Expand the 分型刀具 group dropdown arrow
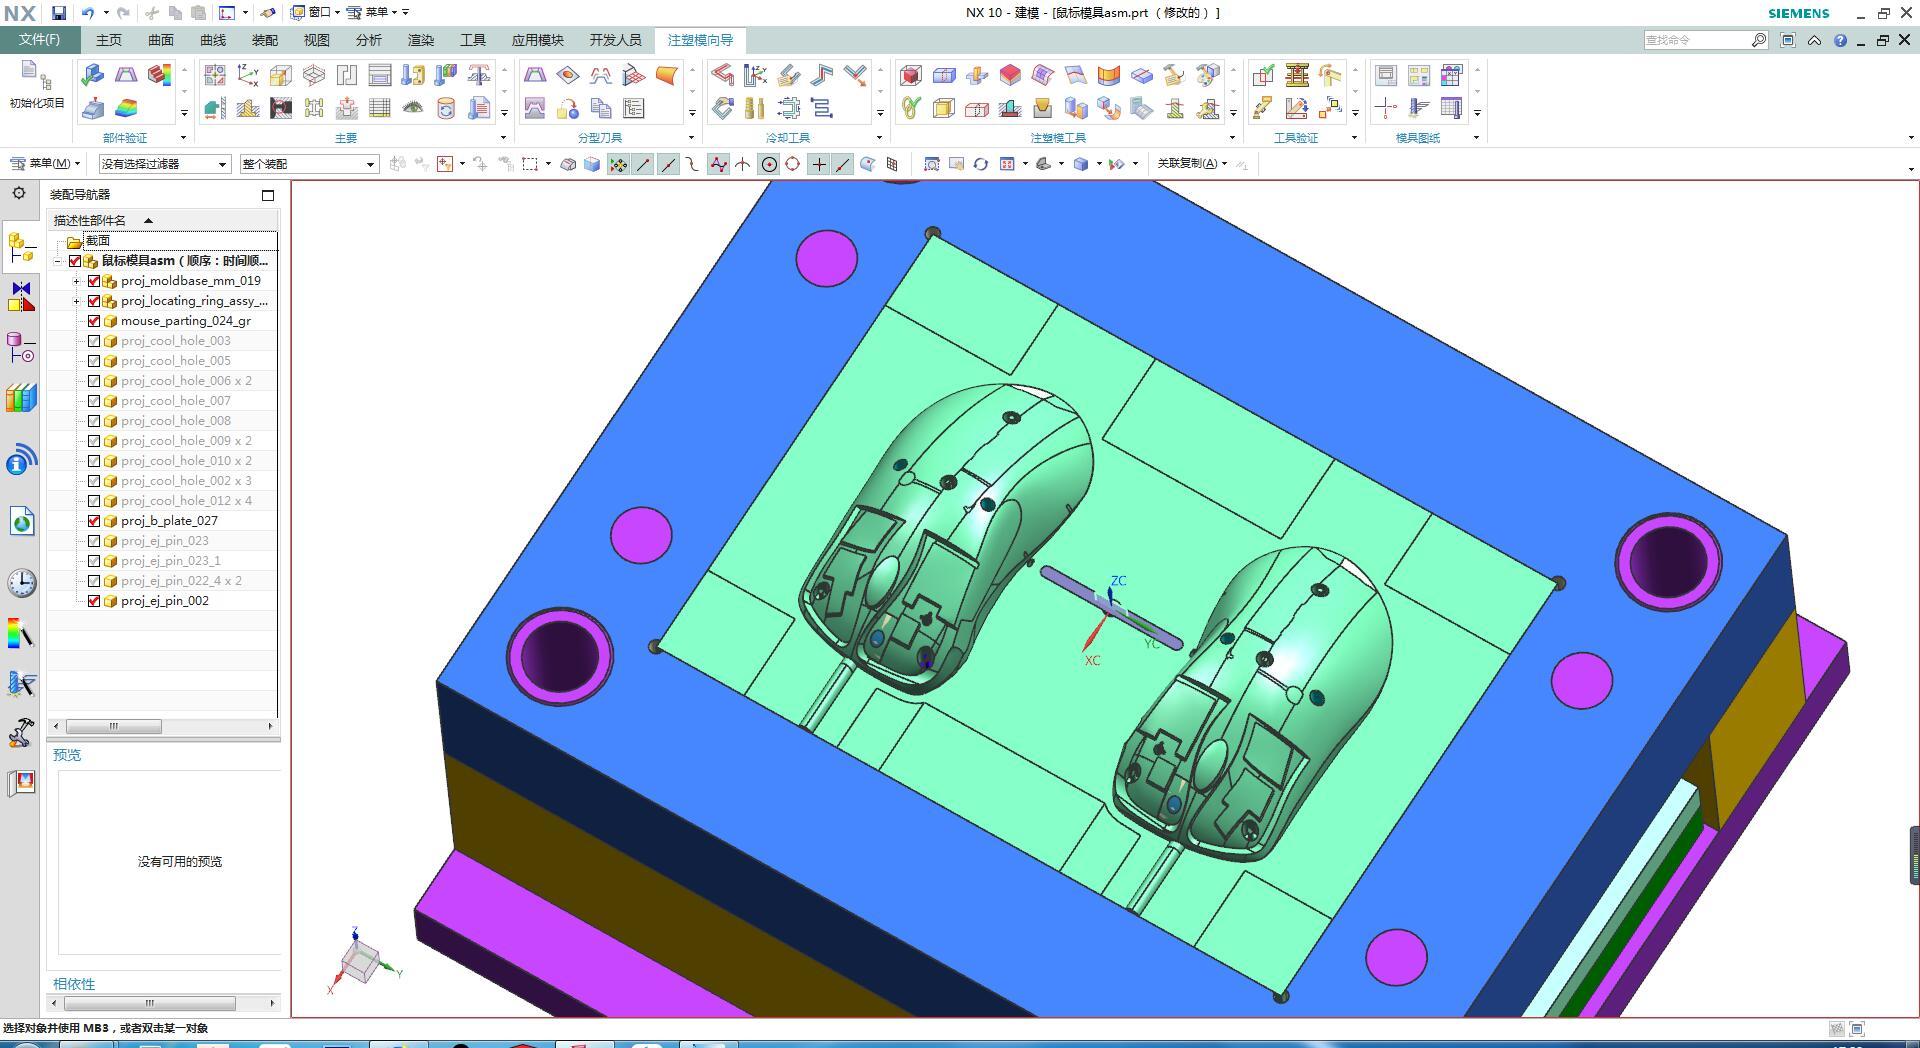The height and width of the screenshot is (1048, 1920). coord(691,137)
